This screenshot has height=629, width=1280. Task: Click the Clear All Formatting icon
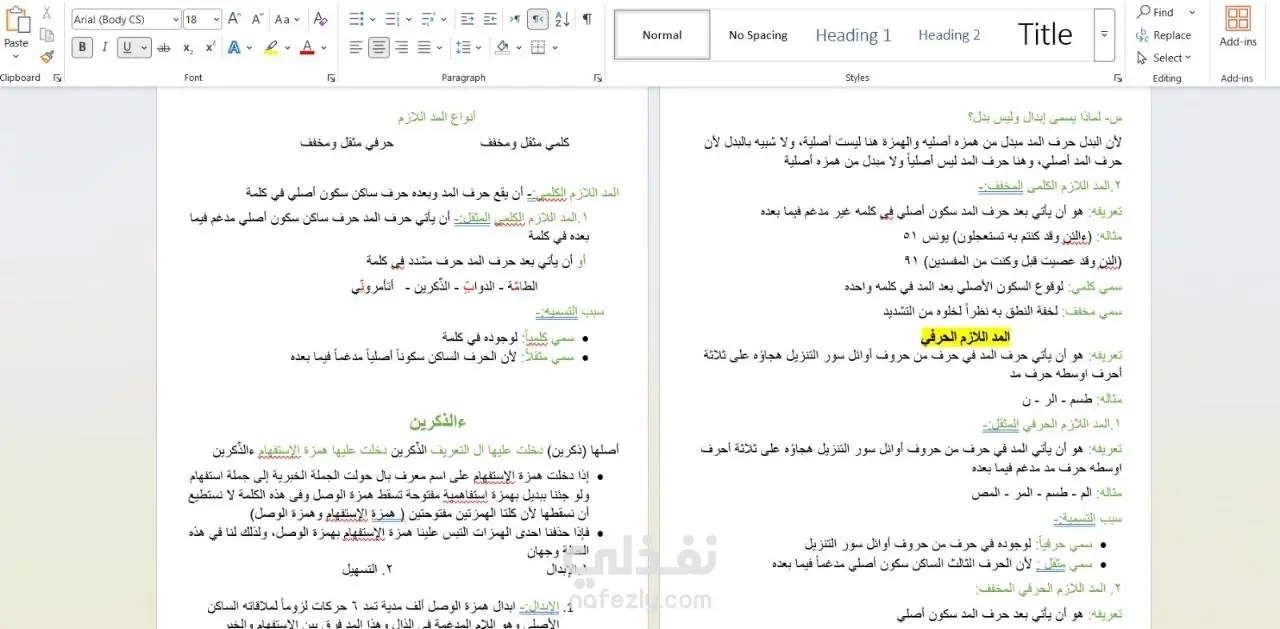click(x=320, y=19)
